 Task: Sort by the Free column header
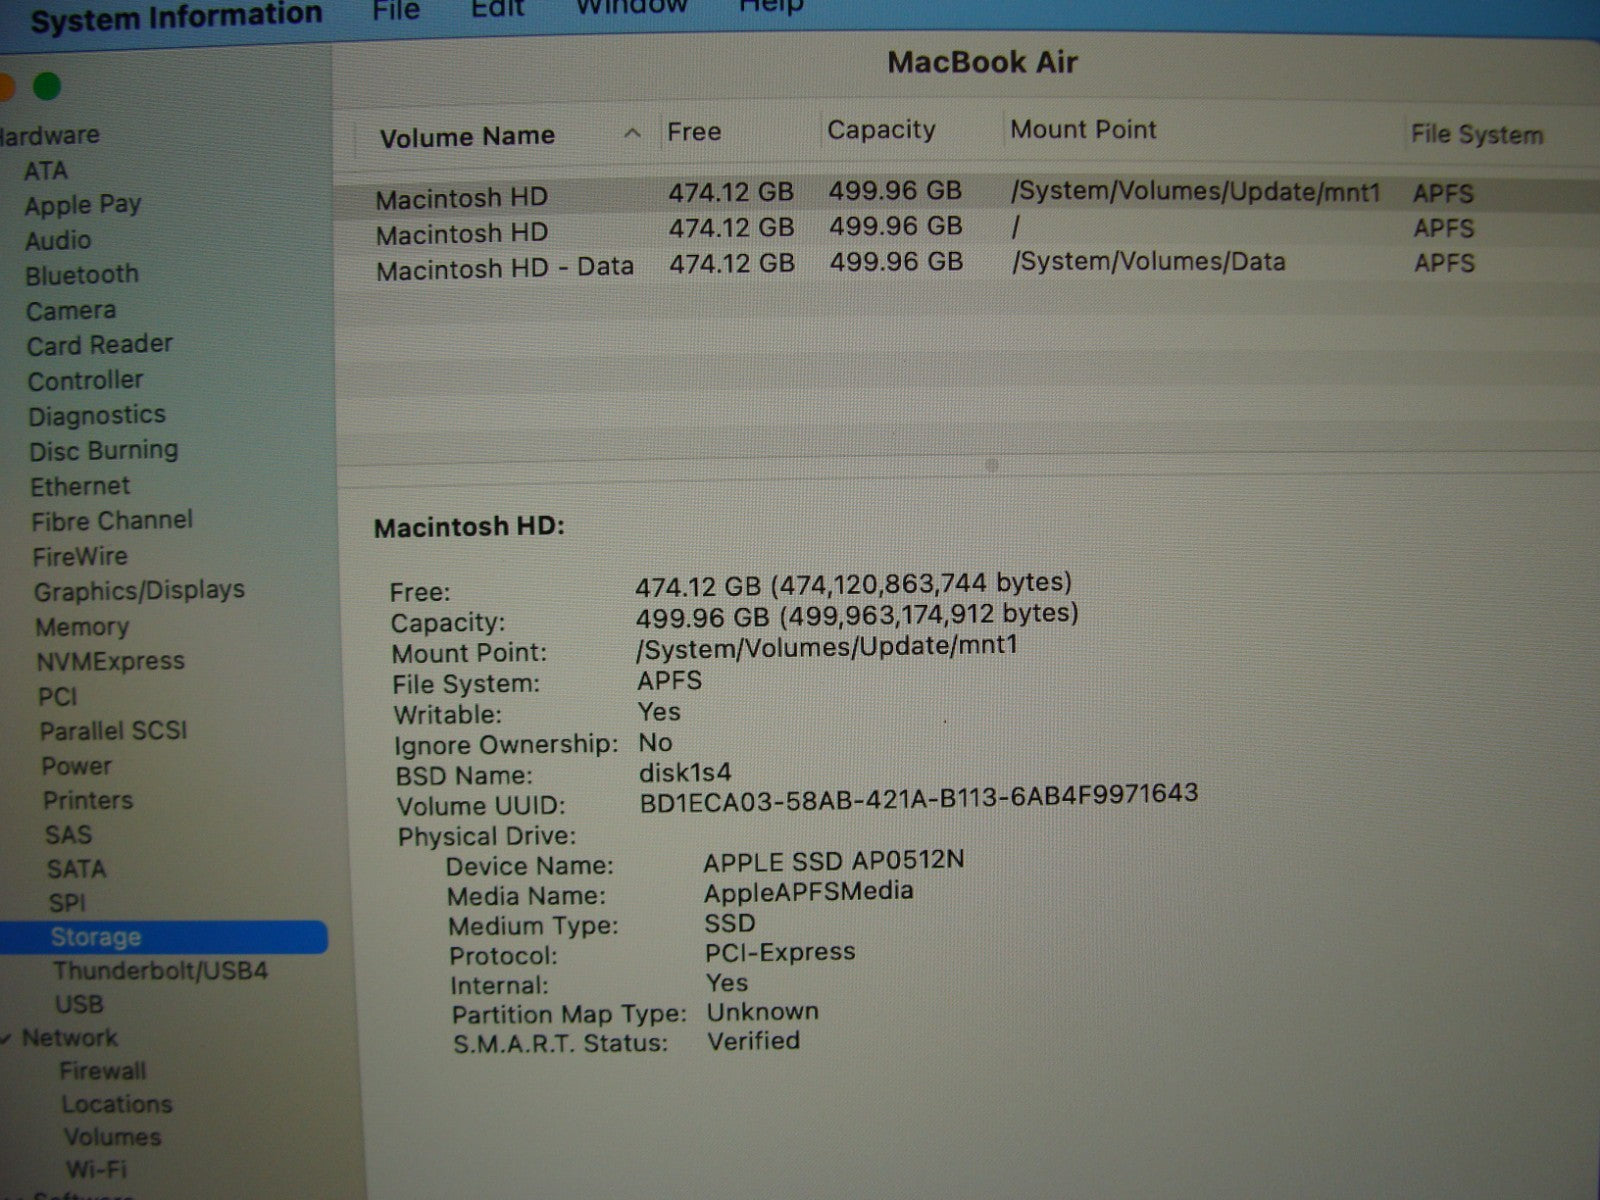click(694, 132)
